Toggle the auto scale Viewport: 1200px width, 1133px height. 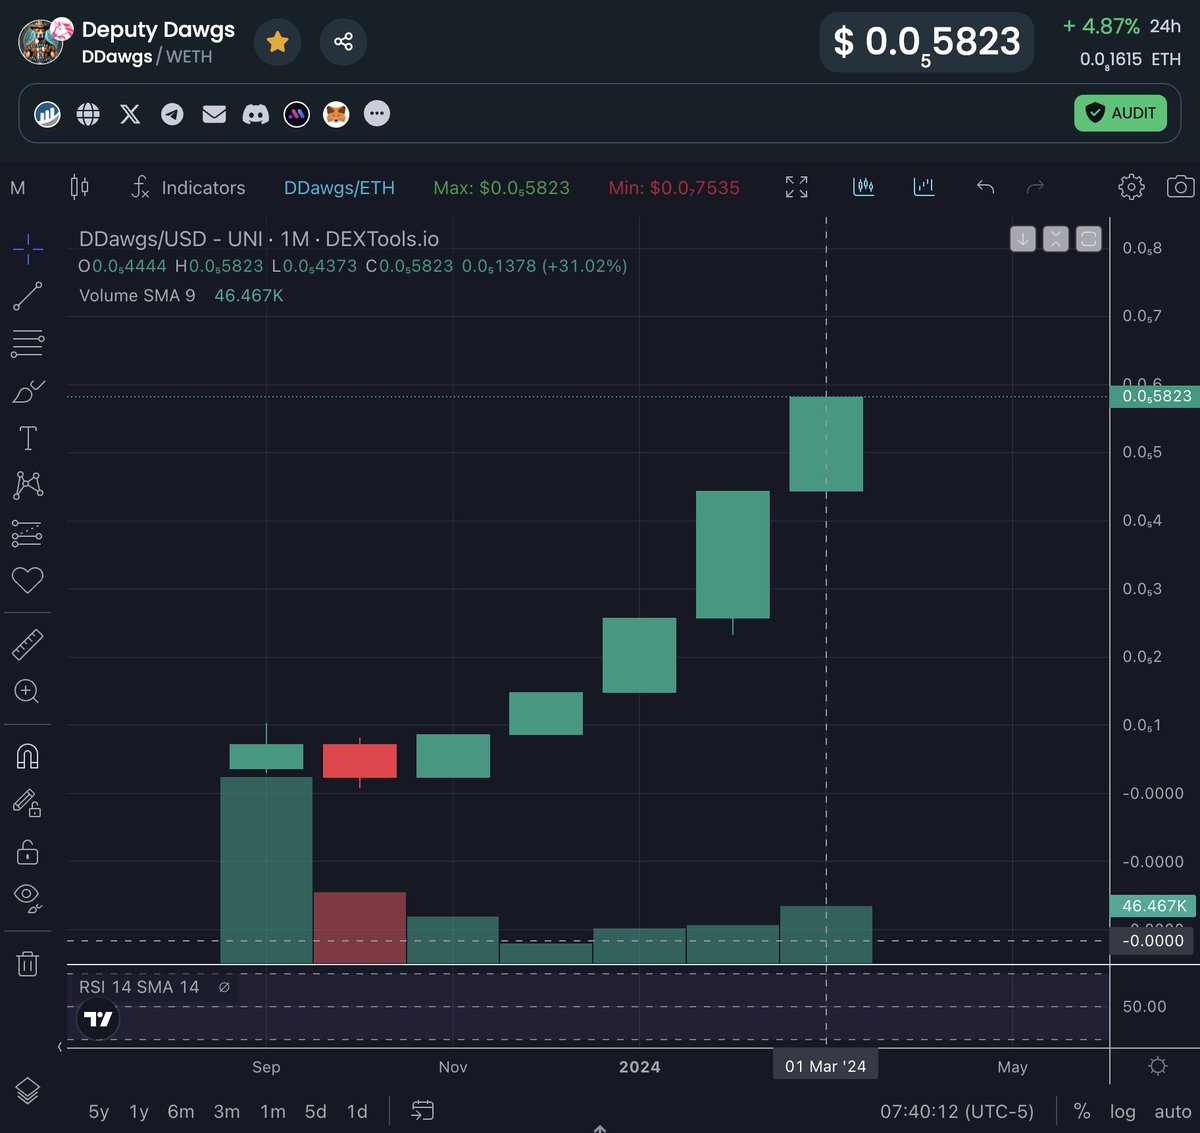[x=1173, y=1112]
